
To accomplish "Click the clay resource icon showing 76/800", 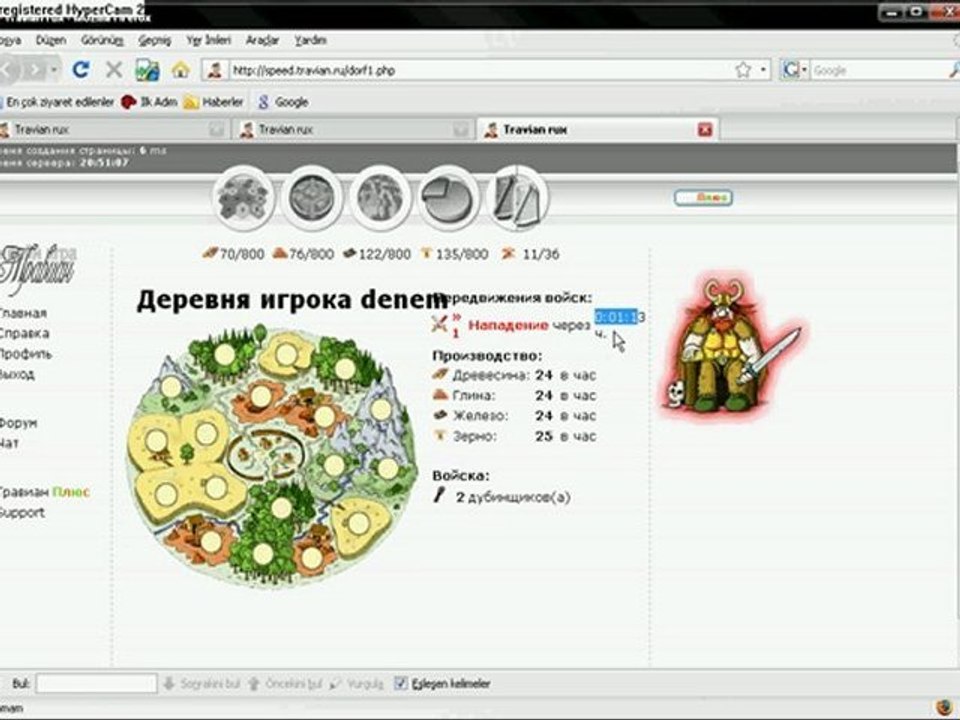I will pos(280,253).
